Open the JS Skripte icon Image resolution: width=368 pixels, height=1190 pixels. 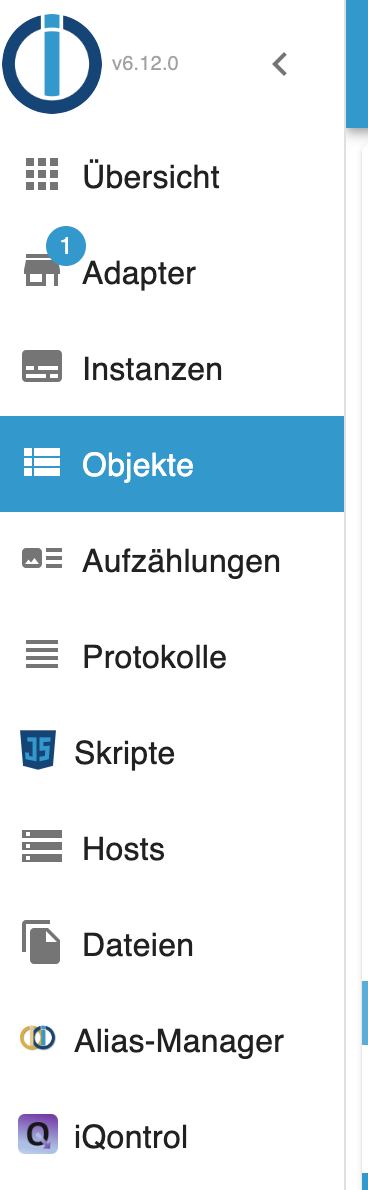click(x=38, y=750)
